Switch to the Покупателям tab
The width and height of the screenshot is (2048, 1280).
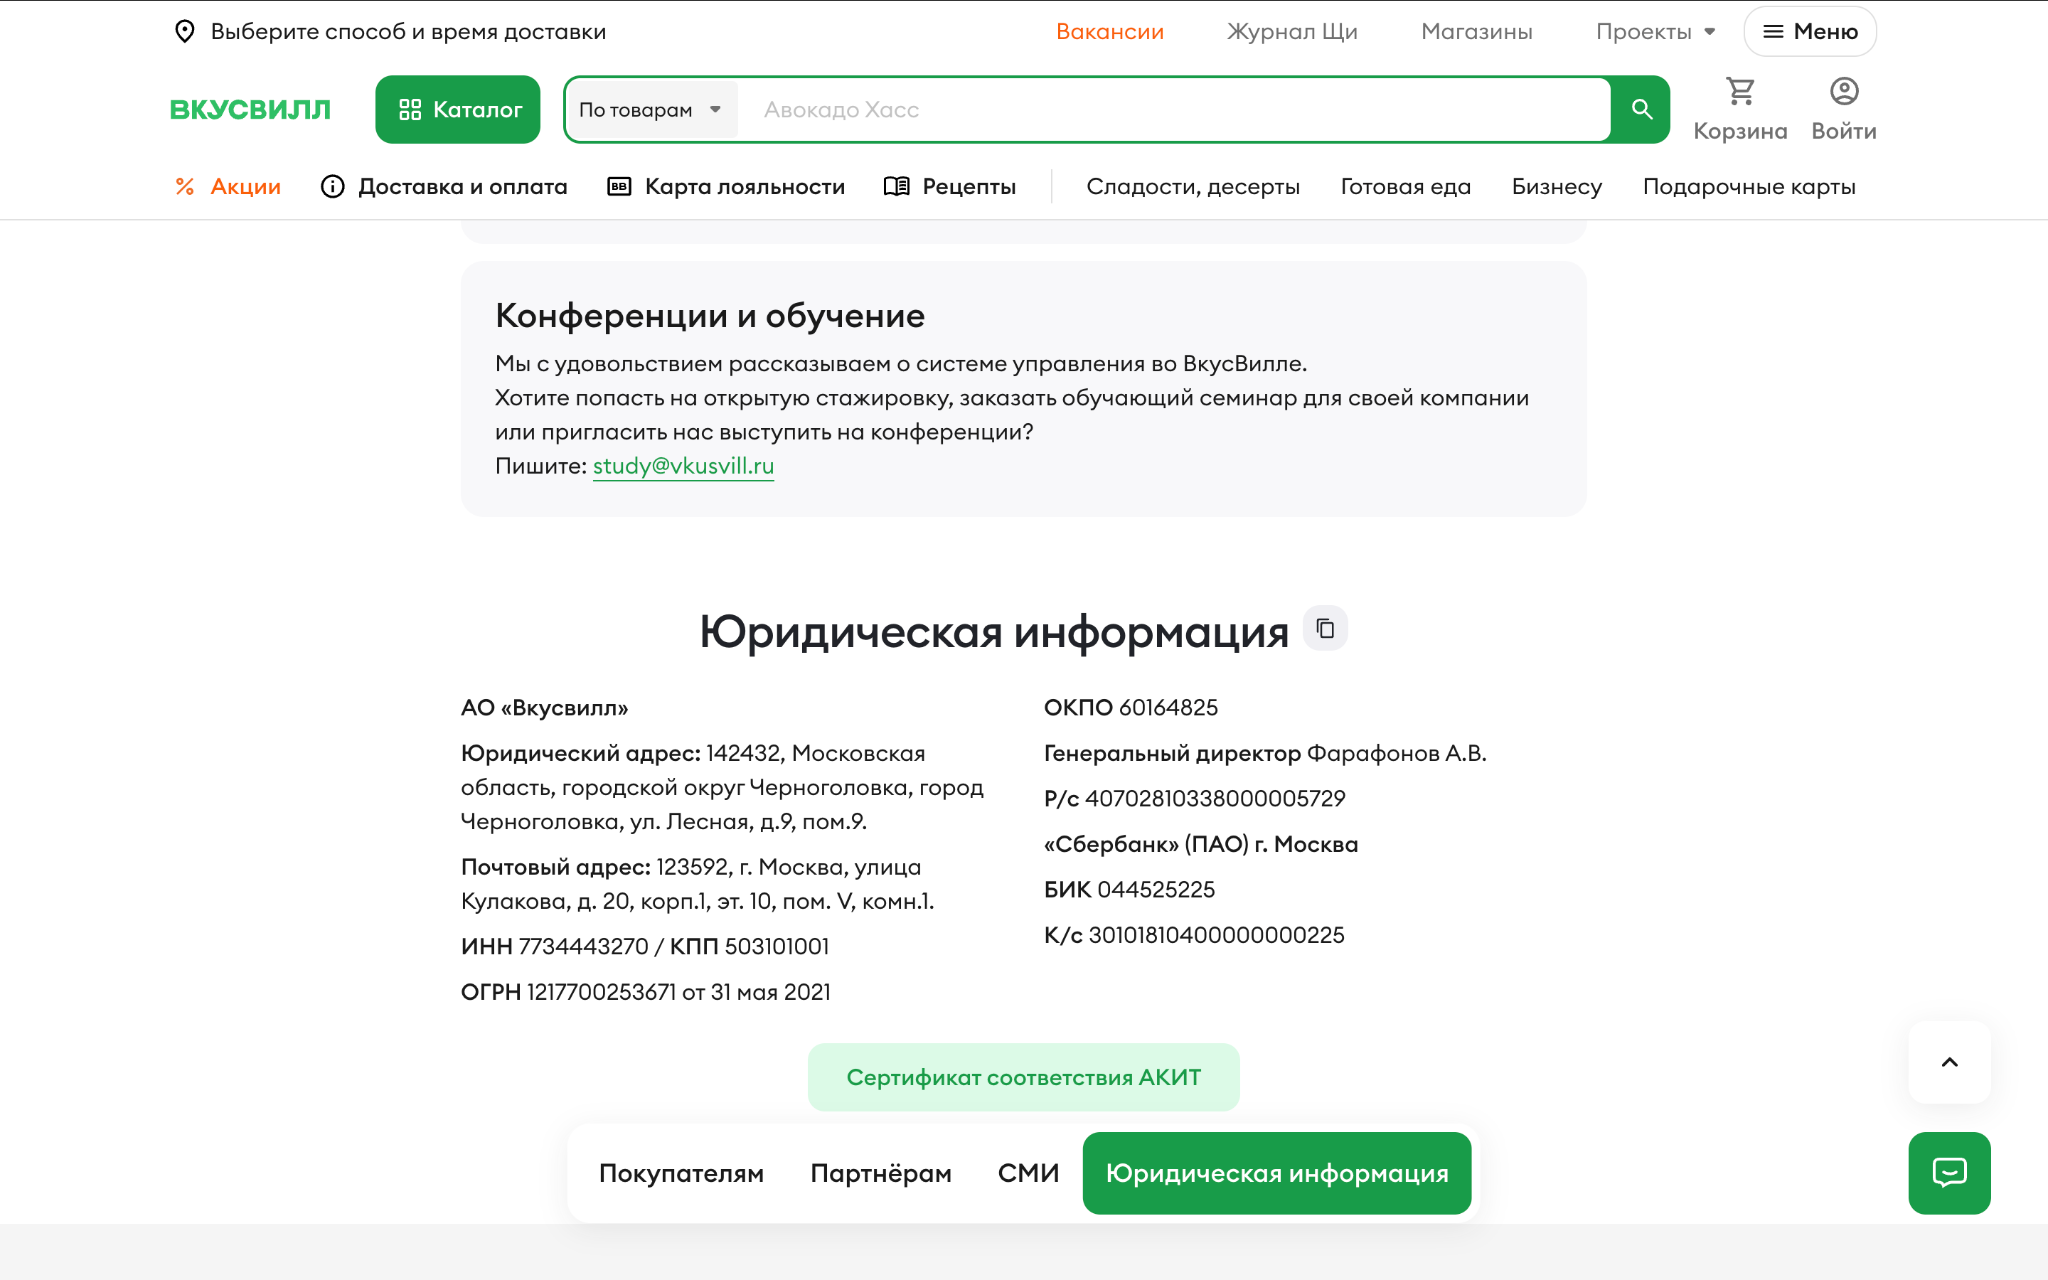681,1173
